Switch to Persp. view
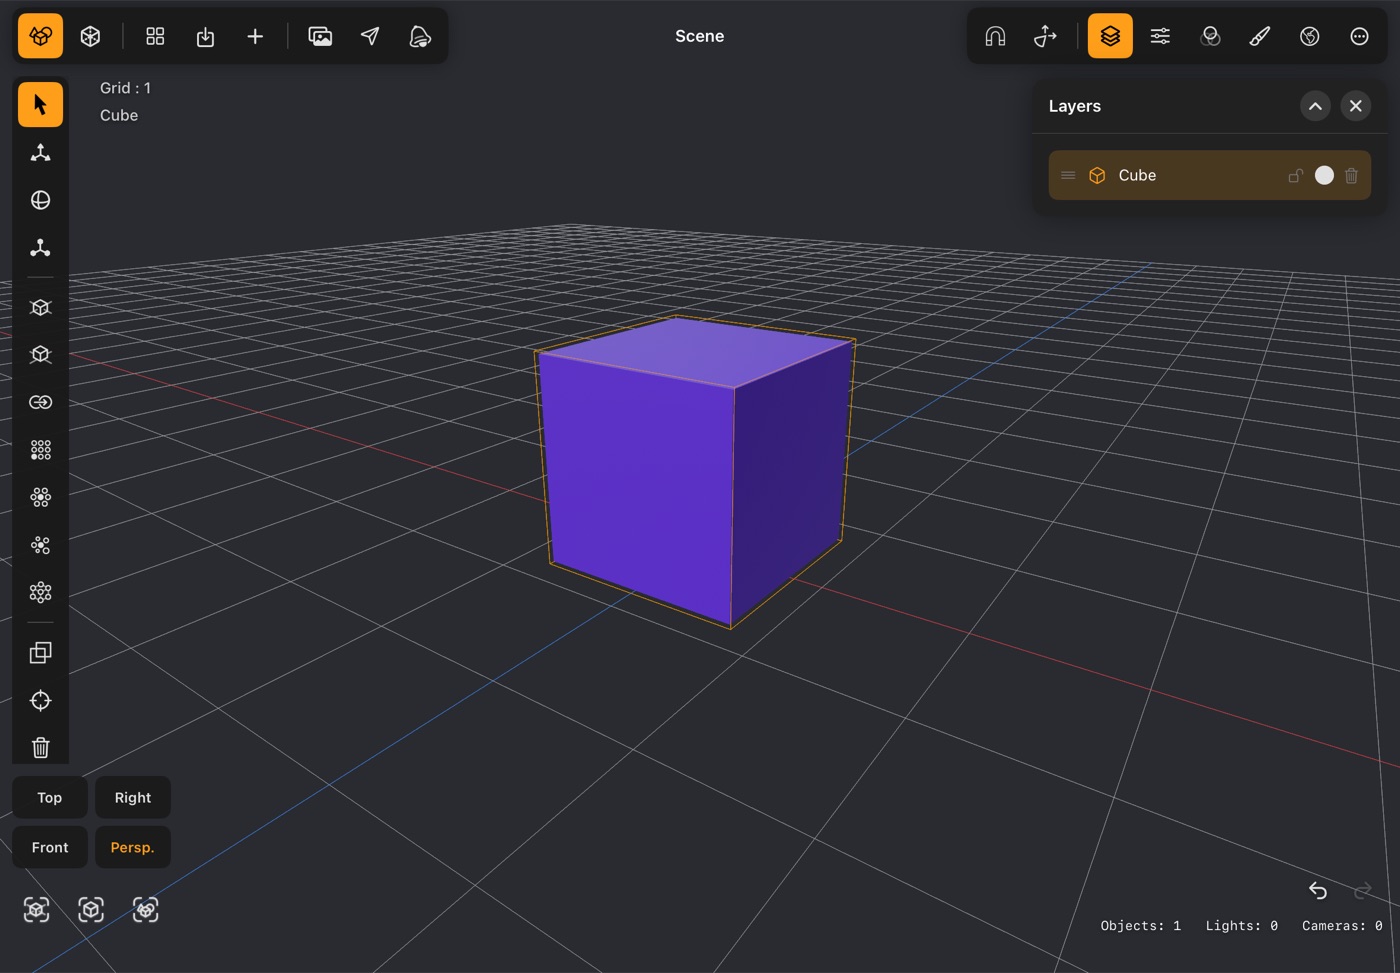Image resolution: width=1400 pixels, height=973 pixels. [x=133, y=847]
